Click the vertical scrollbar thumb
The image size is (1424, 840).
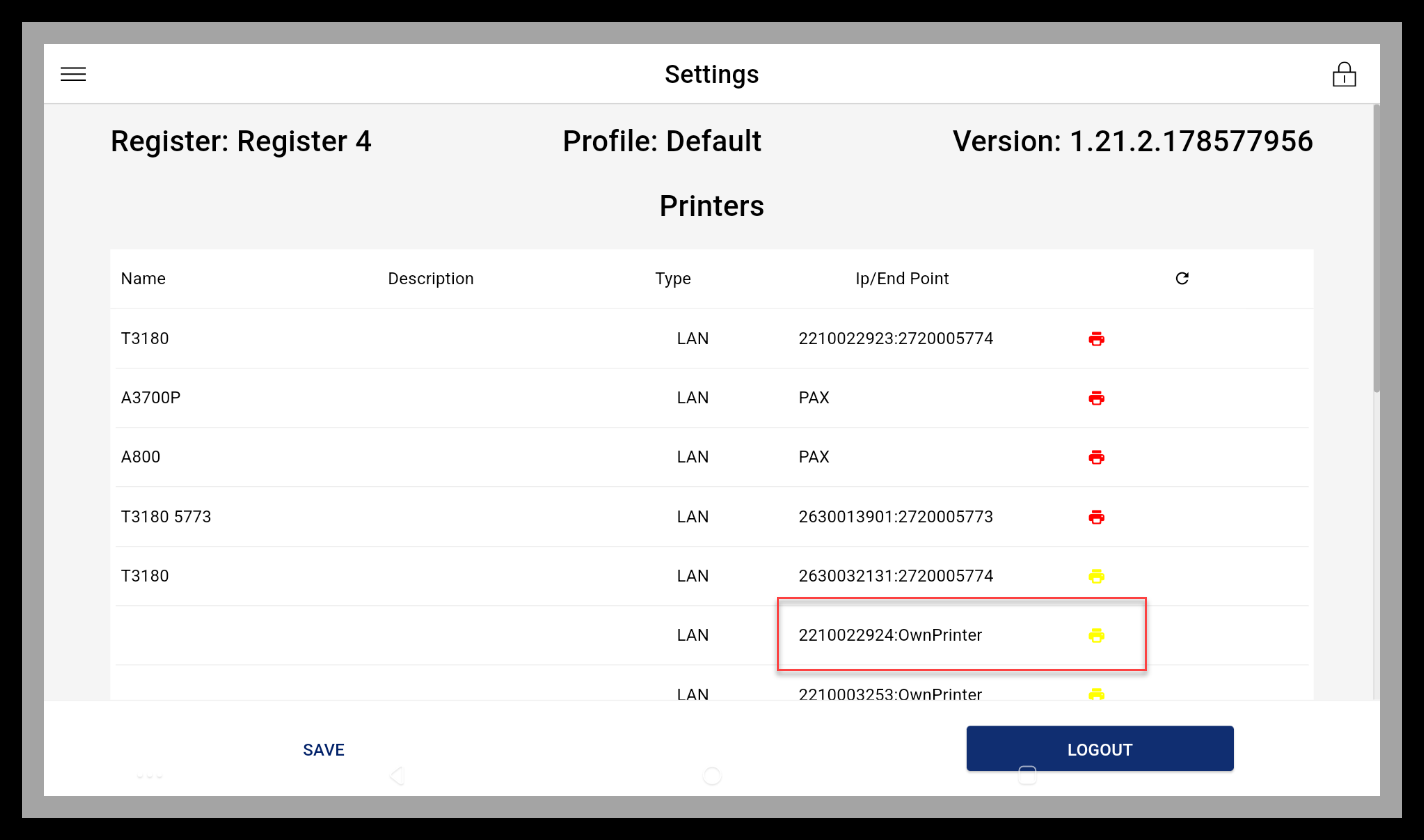(x=1376, y=248)
